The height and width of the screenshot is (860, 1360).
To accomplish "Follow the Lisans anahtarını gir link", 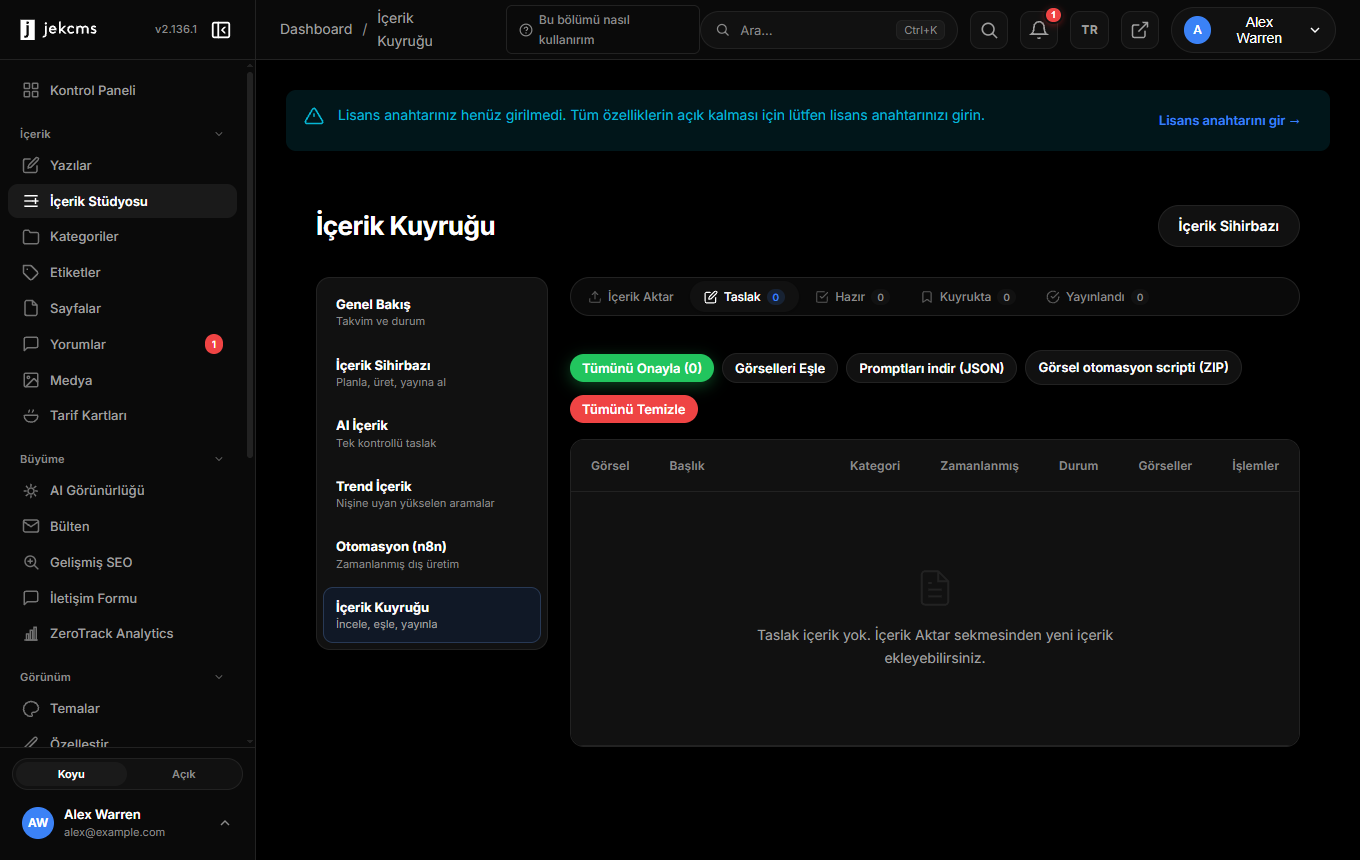I will [1230, 120].
